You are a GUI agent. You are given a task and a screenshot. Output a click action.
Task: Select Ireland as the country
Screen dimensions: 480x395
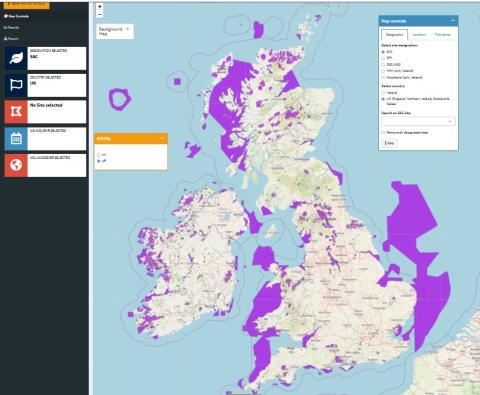pyautogui.click(x=383, y=93)
